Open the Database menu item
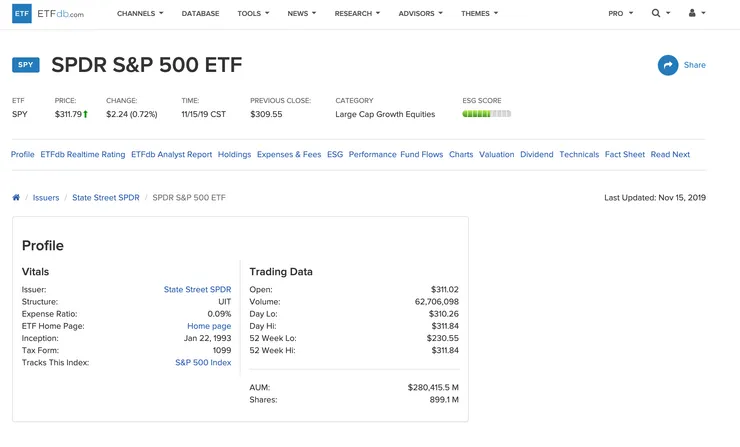The image size is (740, 447). [200, 14]
